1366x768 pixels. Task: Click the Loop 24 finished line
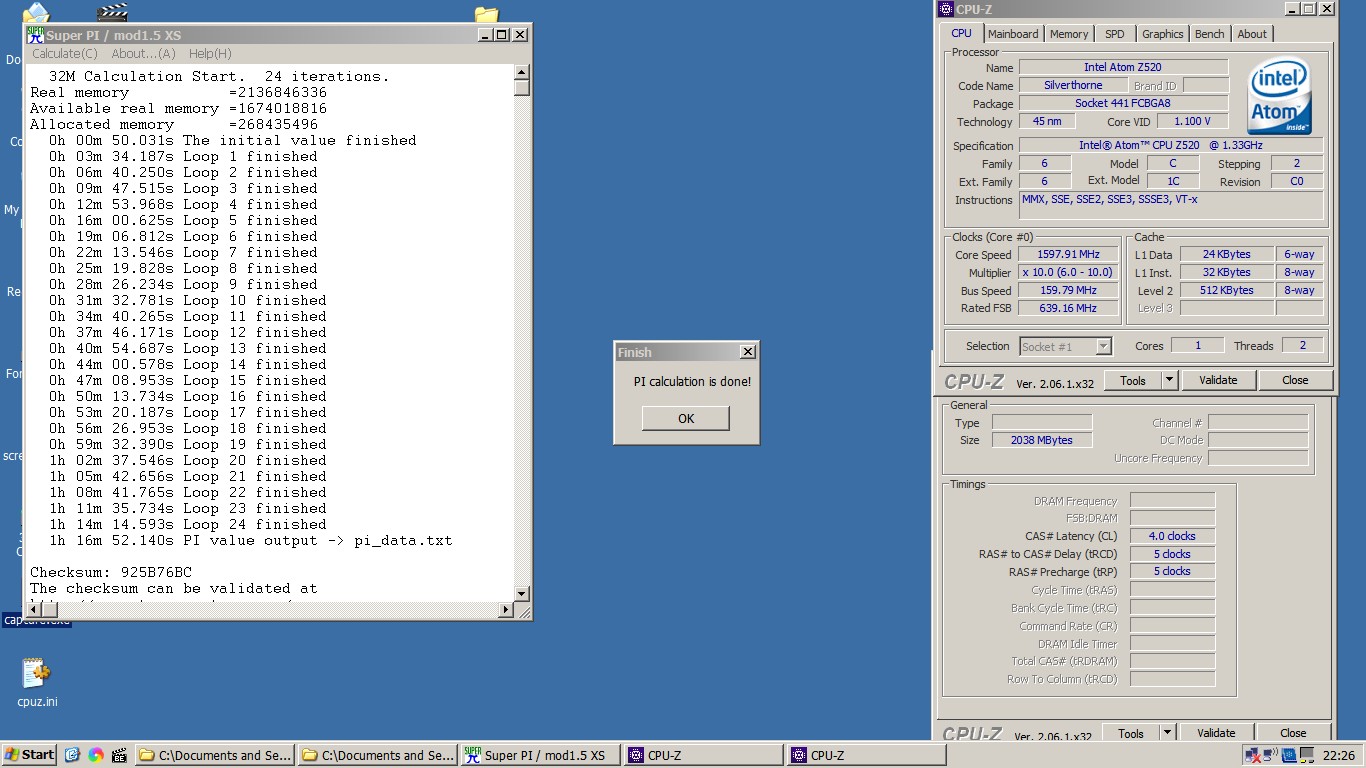188,524
